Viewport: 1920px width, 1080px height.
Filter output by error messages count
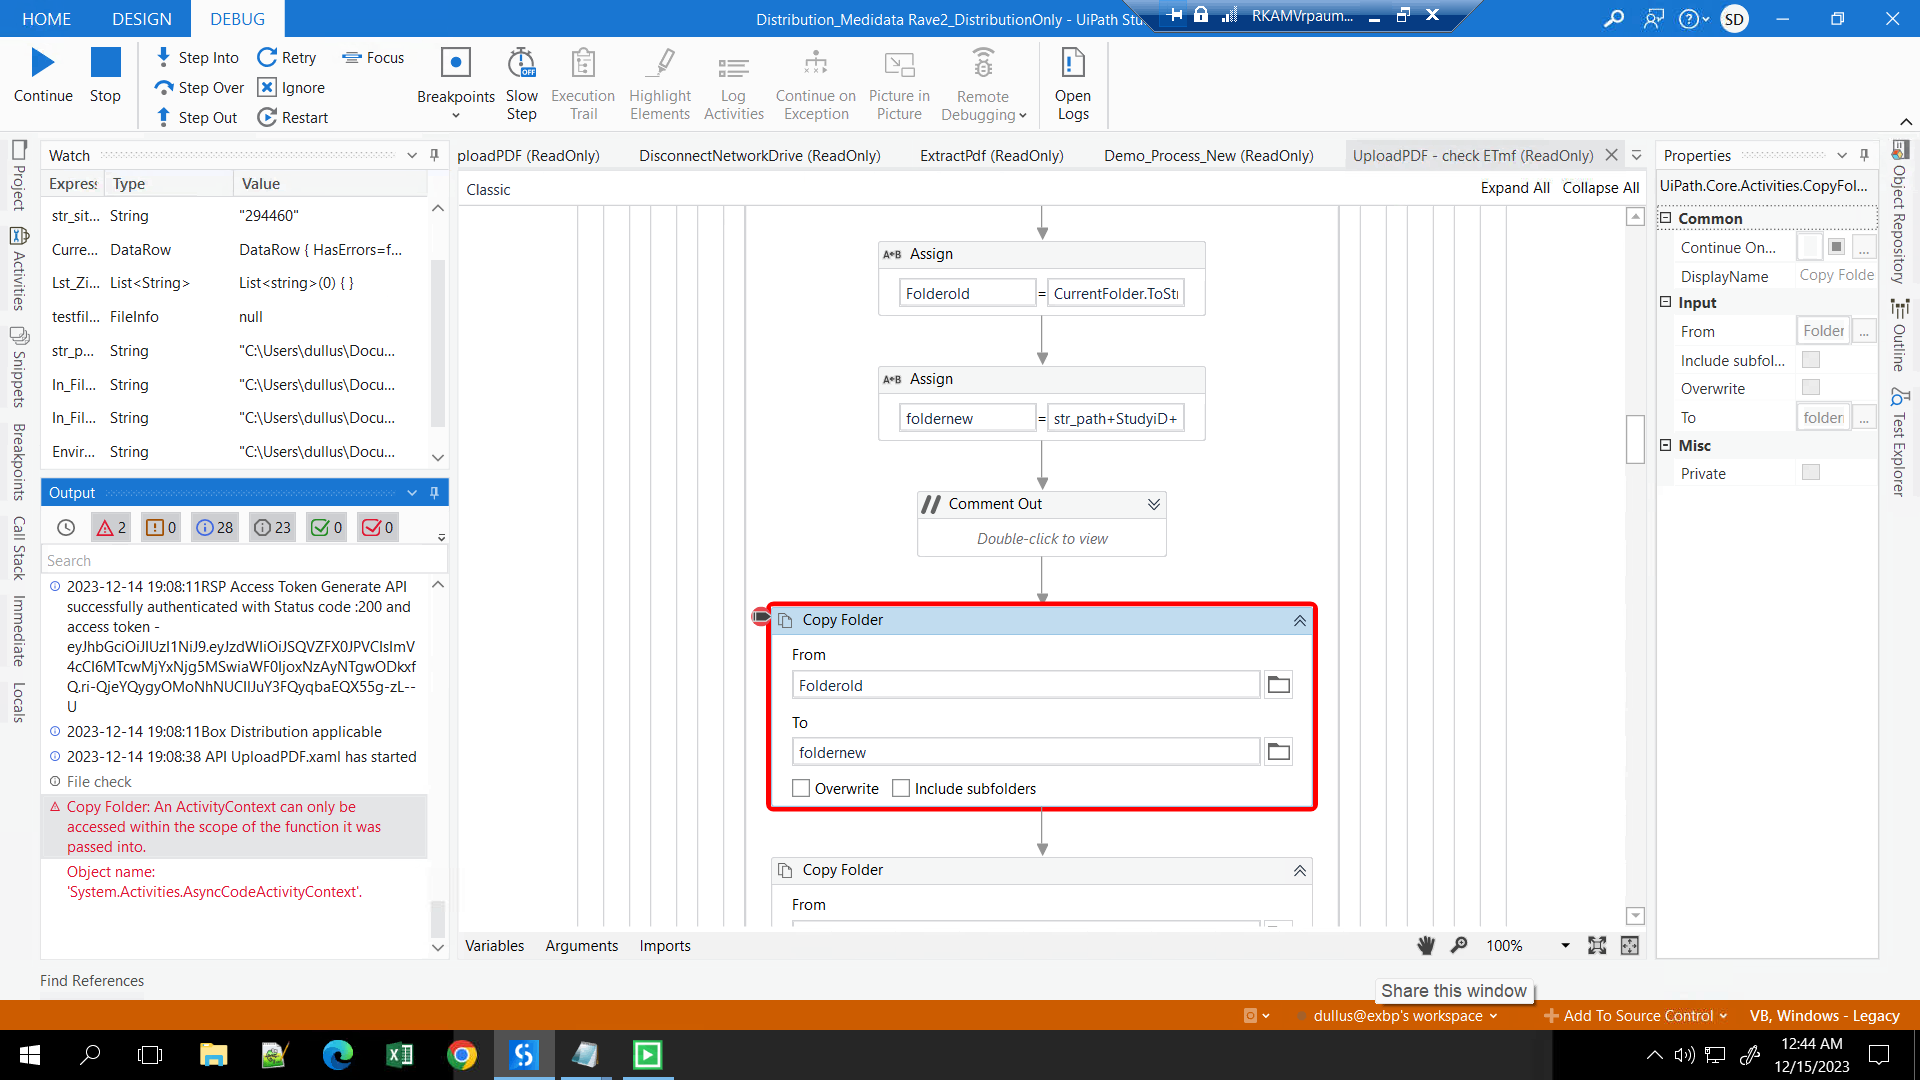point(111,527)
